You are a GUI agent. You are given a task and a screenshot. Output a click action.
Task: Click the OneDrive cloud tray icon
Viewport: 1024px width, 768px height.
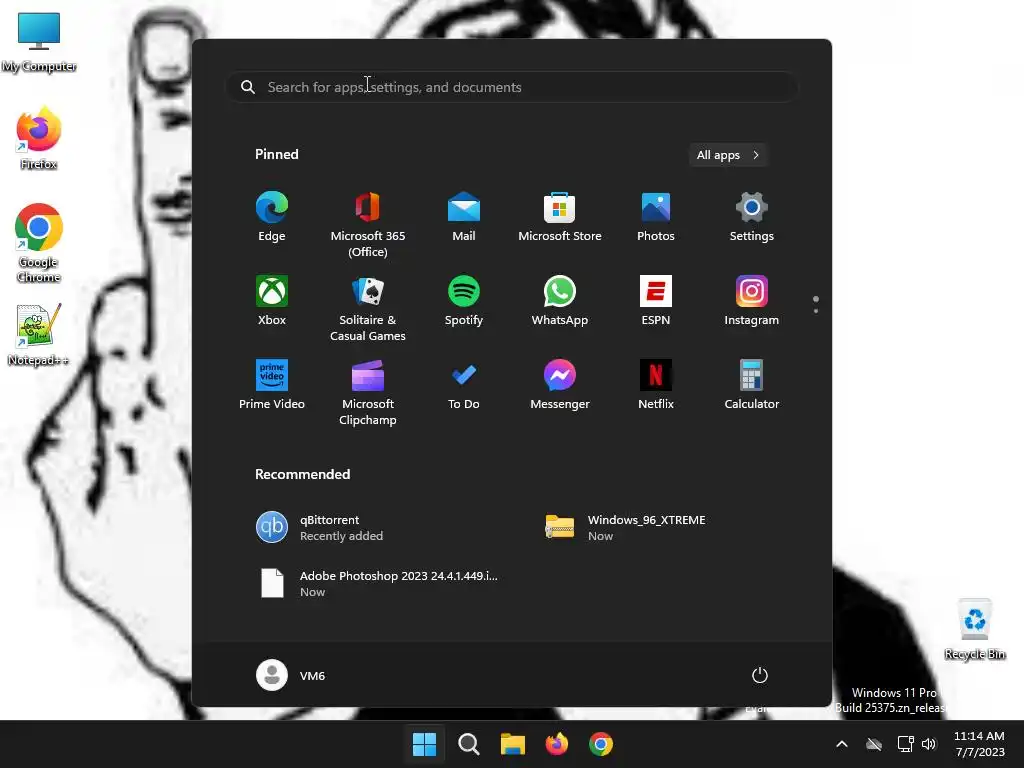[874, 744]
